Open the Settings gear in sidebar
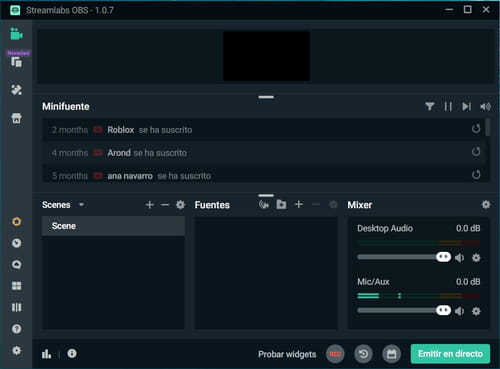The height and width of the screenshot is (369, 500). click(x=16, y=350)
